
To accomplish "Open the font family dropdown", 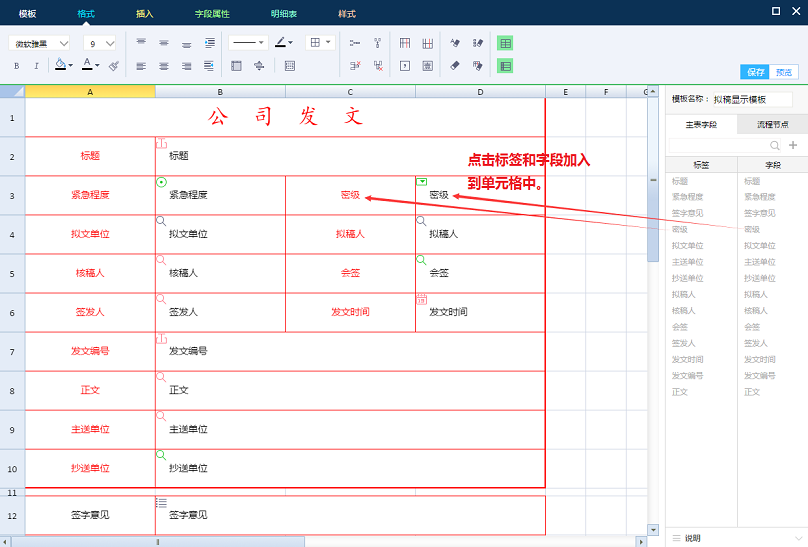I will (x=40, y=43).
